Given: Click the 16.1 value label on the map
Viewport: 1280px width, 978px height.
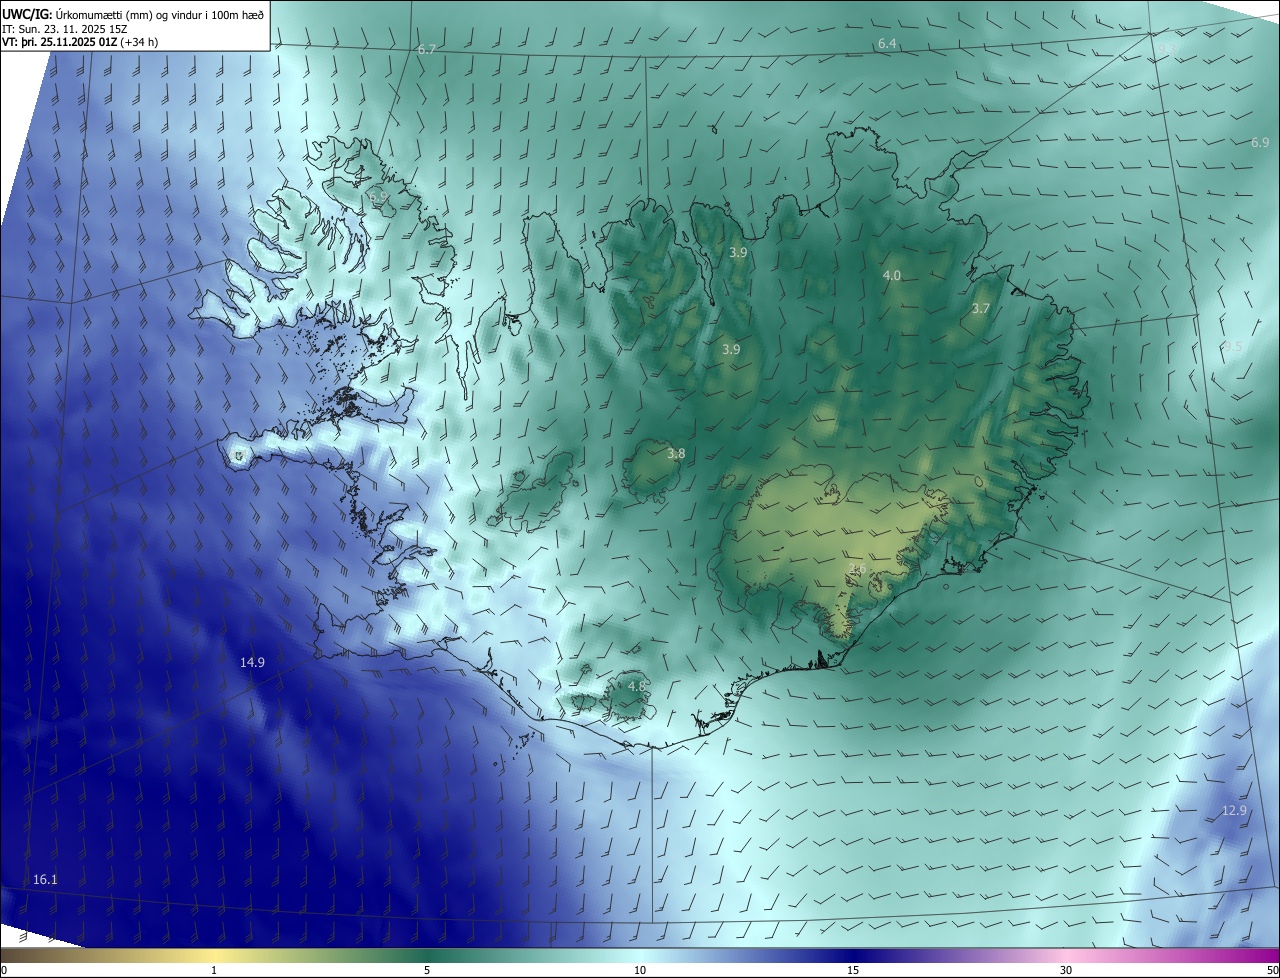Looking at the screenshot, I should [x=45, y=879].
